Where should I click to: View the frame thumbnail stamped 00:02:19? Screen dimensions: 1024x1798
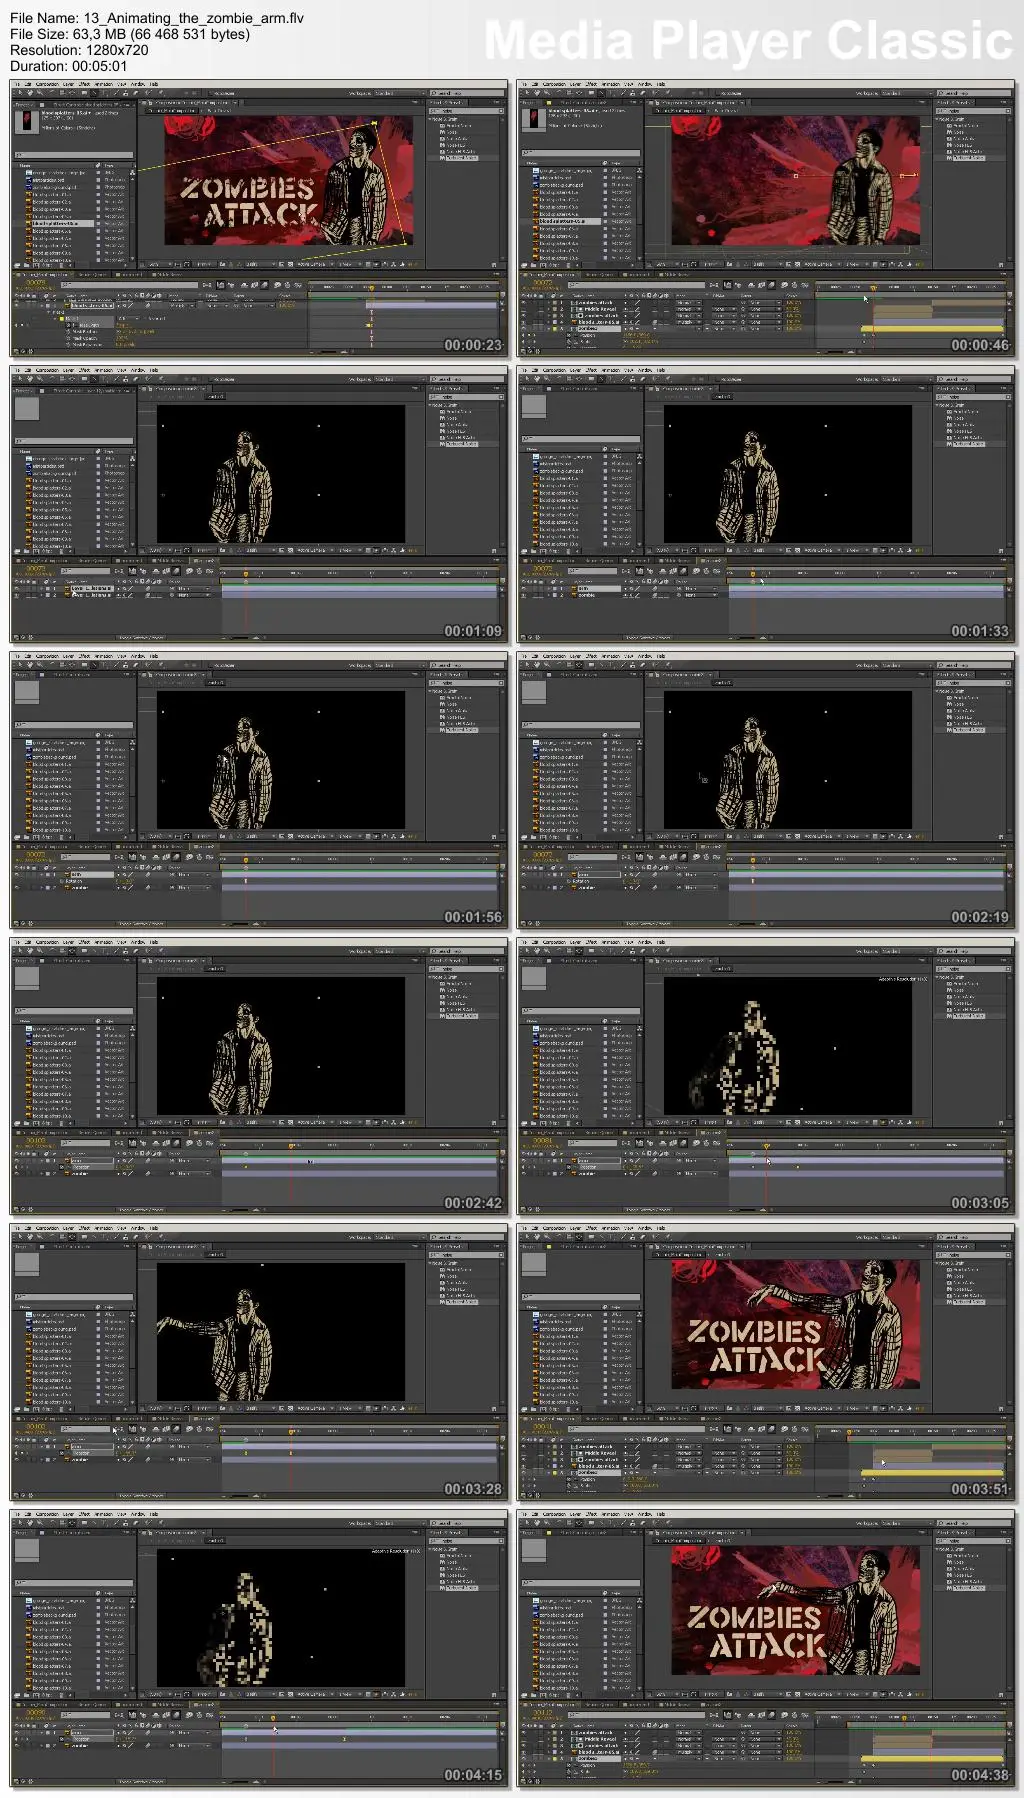(x=766, y=790)
